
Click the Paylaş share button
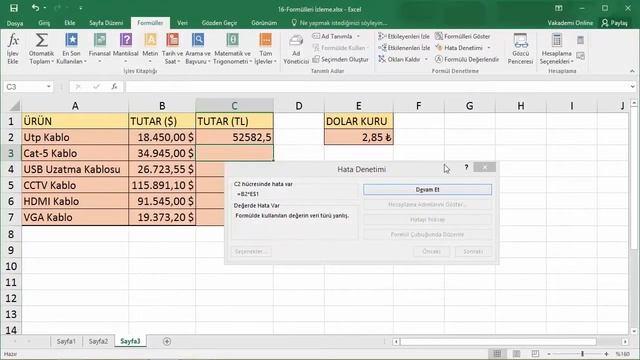click(x=615, y=23)
